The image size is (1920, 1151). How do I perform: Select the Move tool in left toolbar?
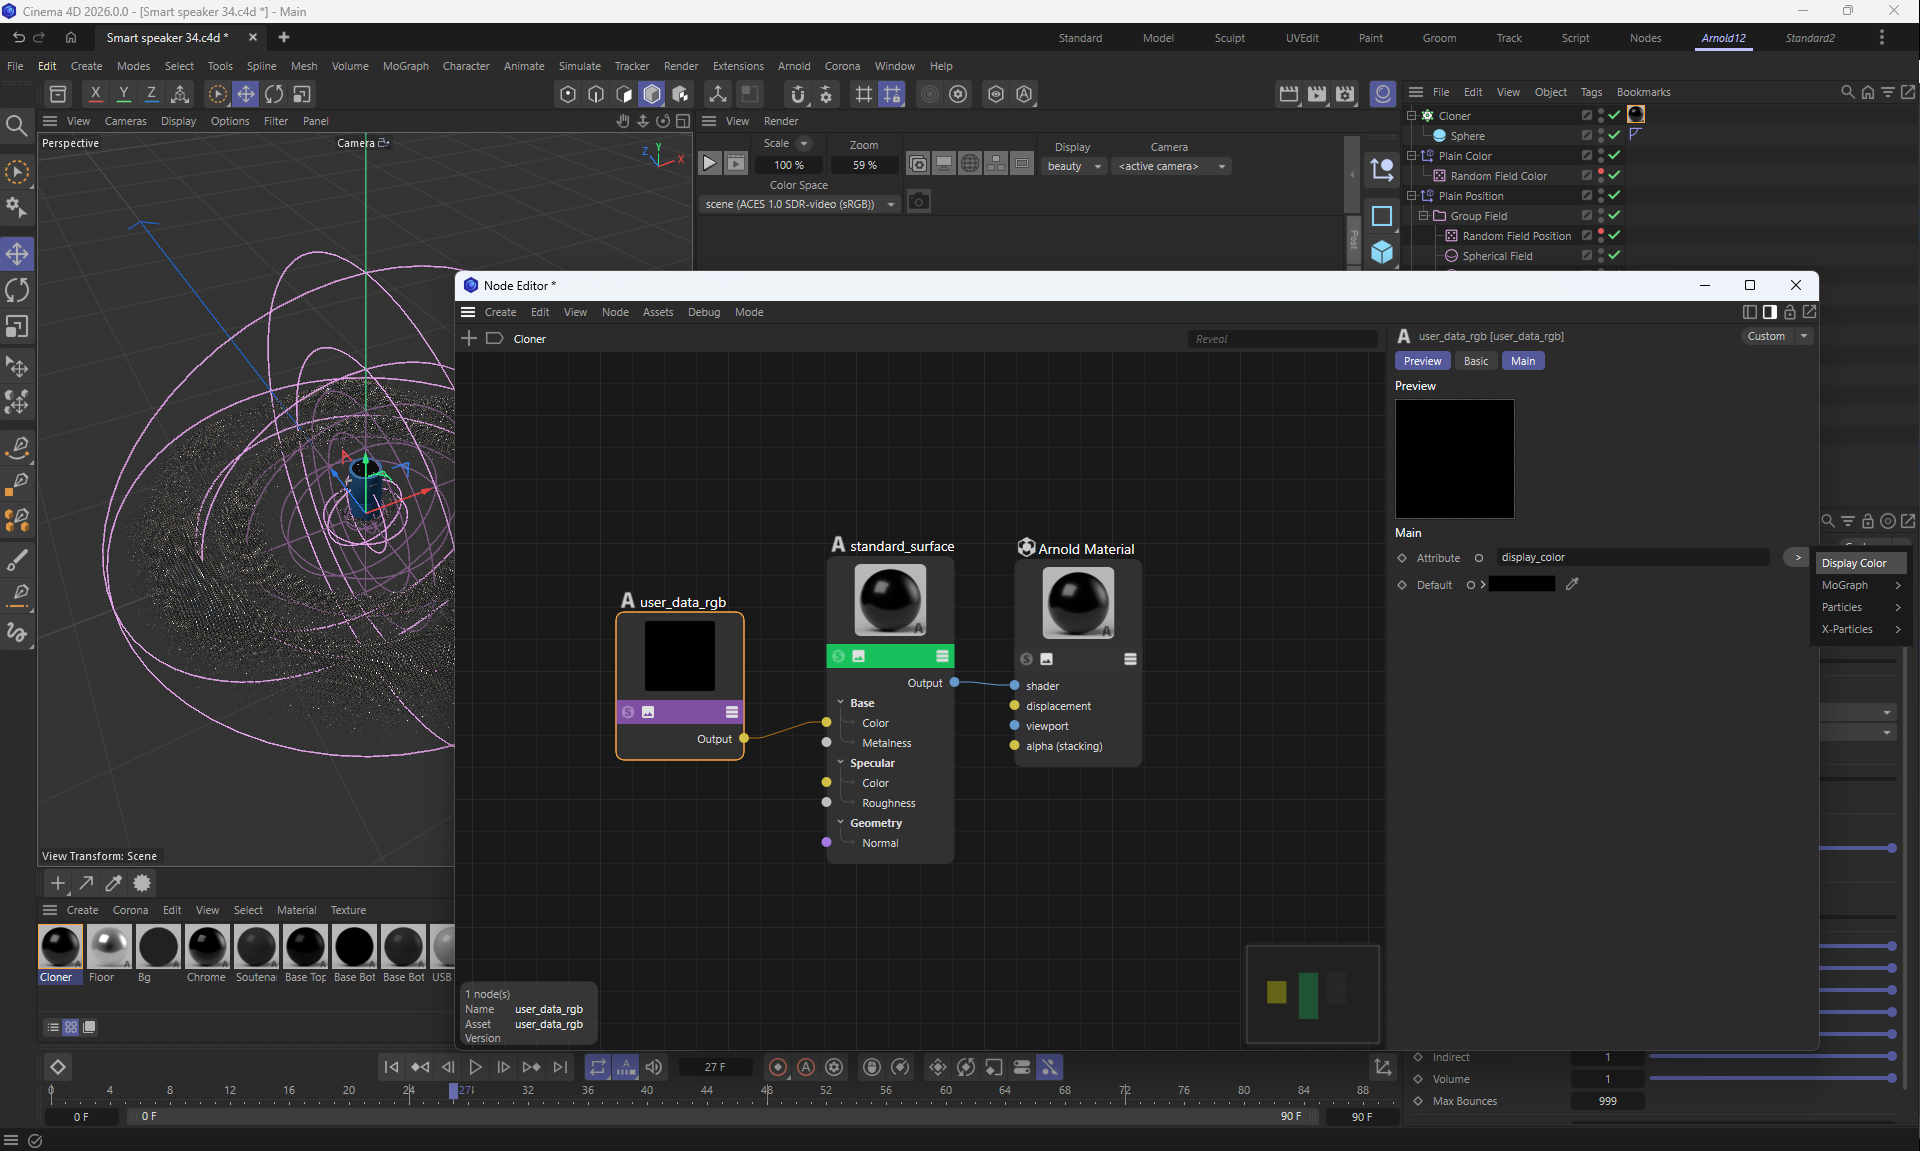click(x=17, y=253)
